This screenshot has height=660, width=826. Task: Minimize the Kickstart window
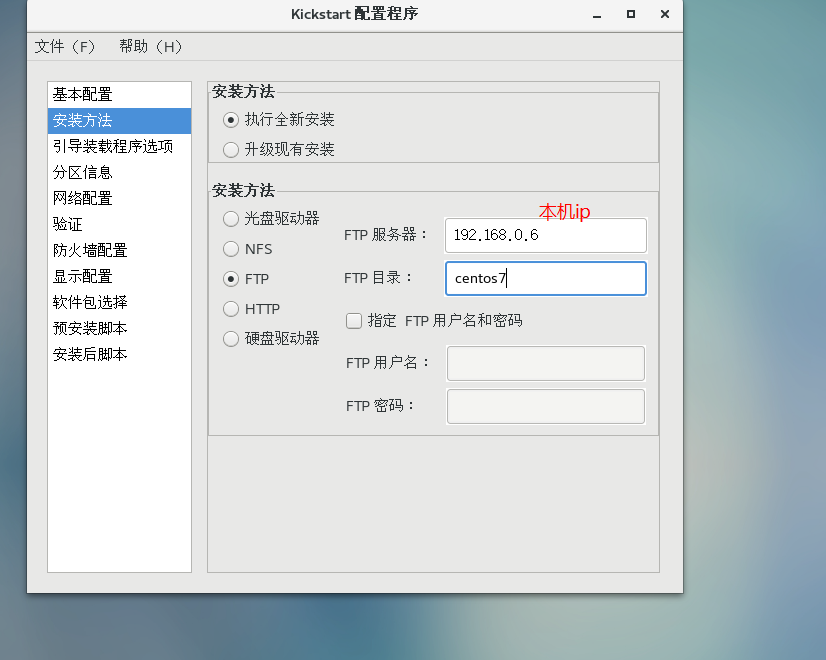pos(597,15)
